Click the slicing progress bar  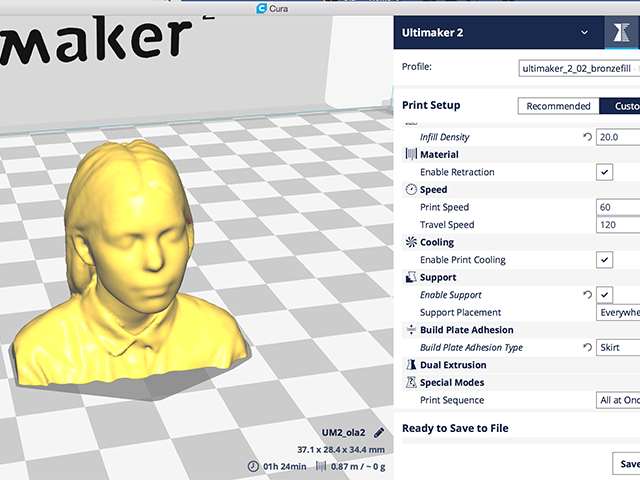pyautogui.click(x=521, y=440)
